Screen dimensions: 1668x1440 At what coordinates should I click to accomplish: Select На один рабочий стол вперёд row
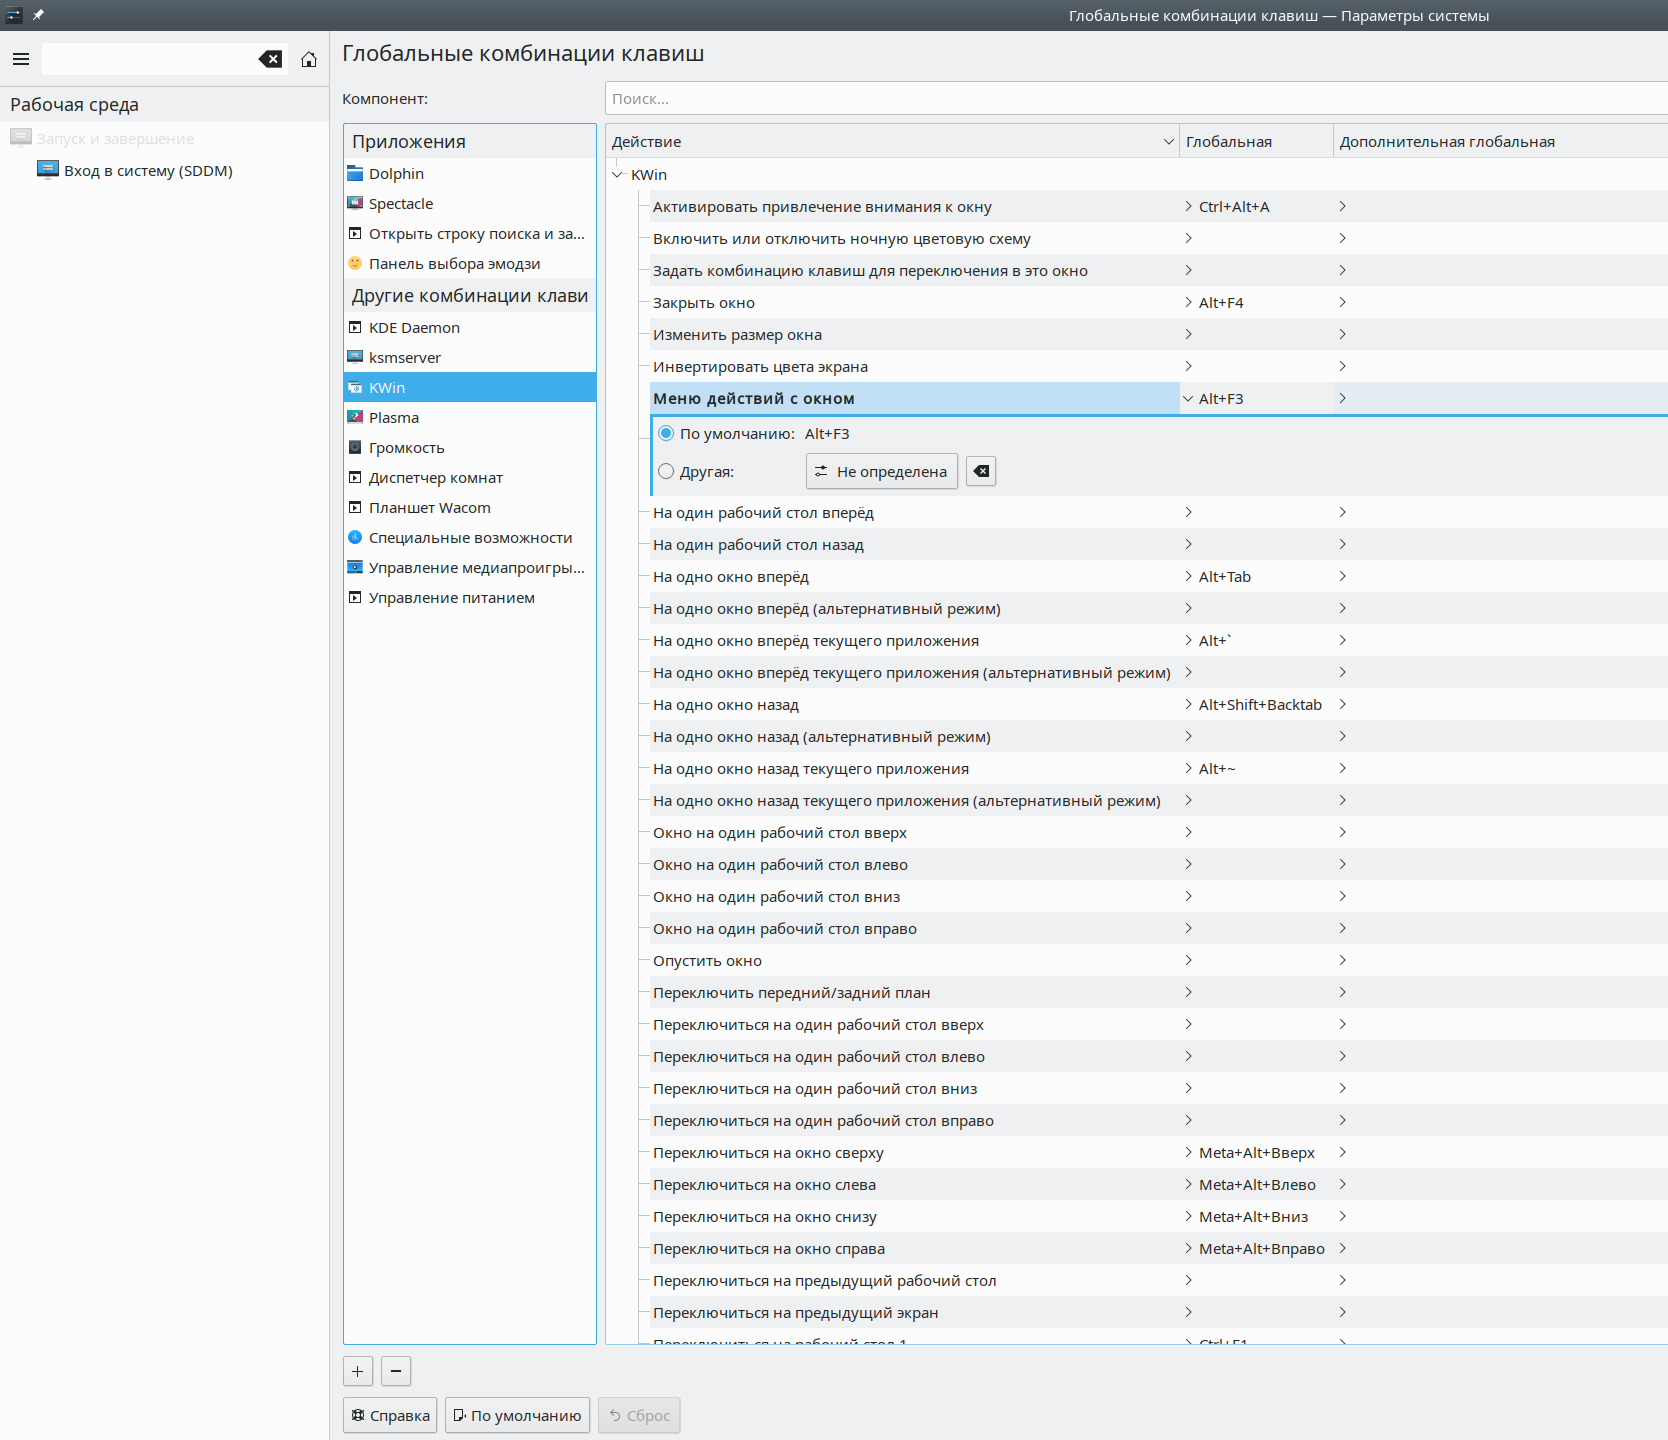pyautogui.click(x=1158, y=512)
